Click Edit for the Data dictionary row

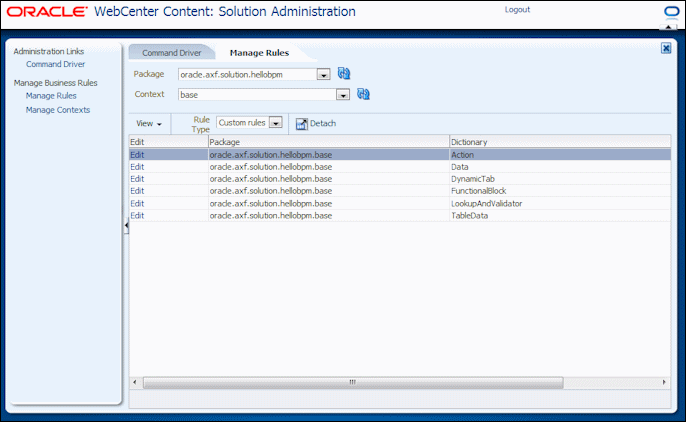137,167
